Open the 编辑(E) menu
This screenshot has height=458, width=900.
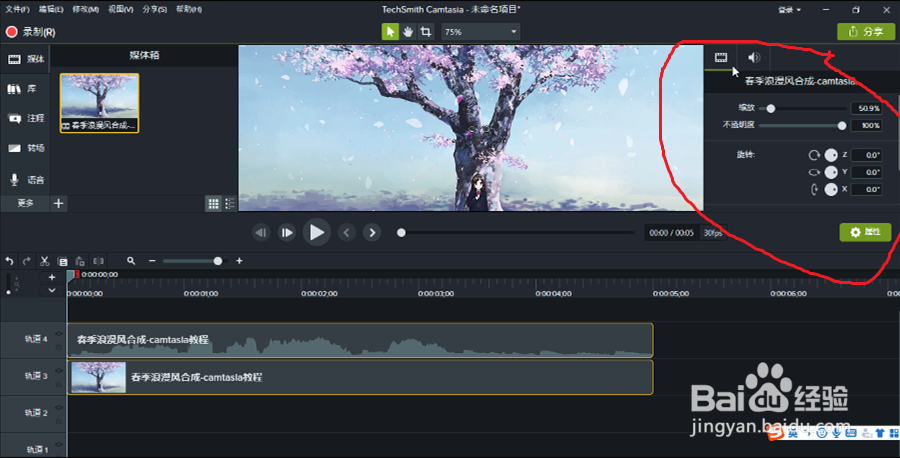coord(51,9)
